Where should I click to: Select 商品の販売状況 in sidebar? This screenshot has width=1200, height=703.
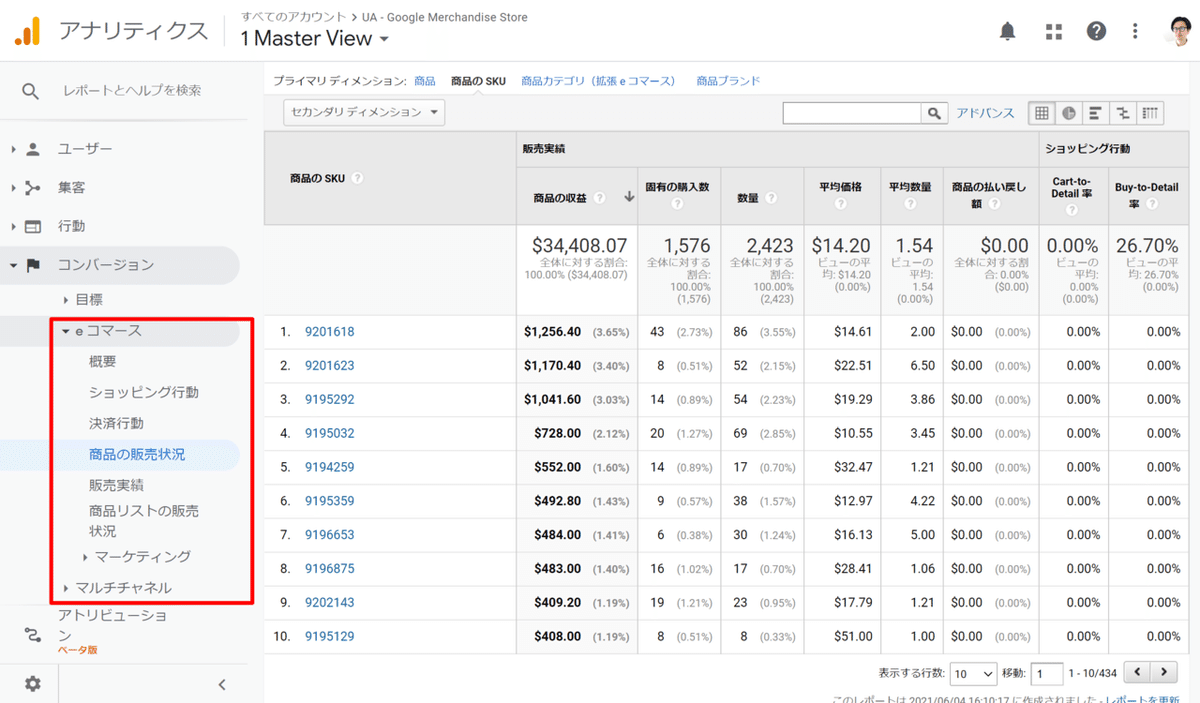point(137,454)
